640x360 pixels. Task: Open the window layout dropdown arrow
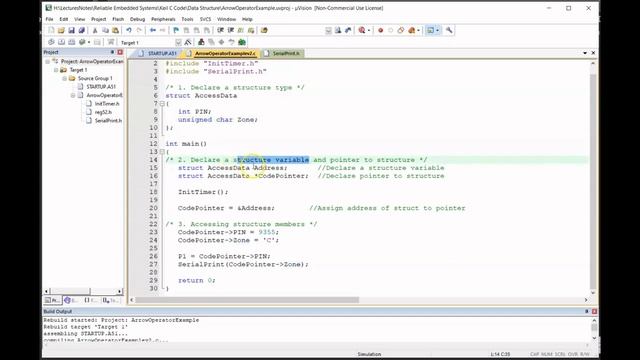[437, 30]
